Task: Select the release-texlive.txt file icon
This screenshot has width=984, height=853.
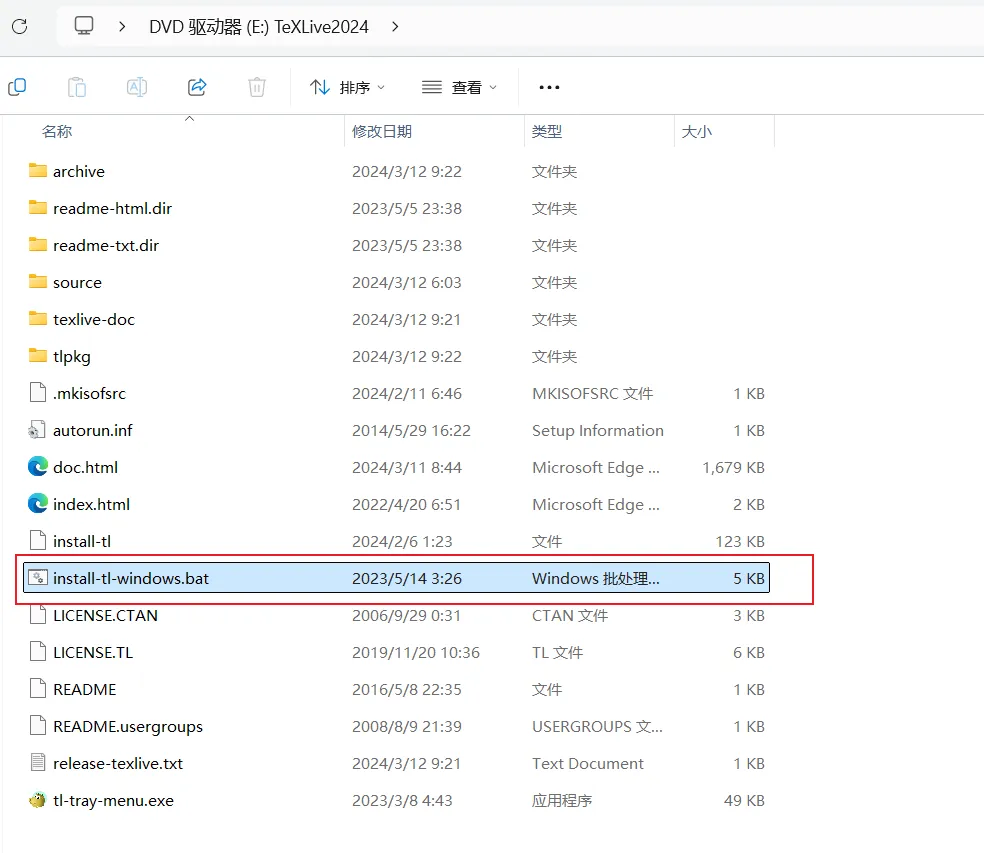Action: click(38, 763)
